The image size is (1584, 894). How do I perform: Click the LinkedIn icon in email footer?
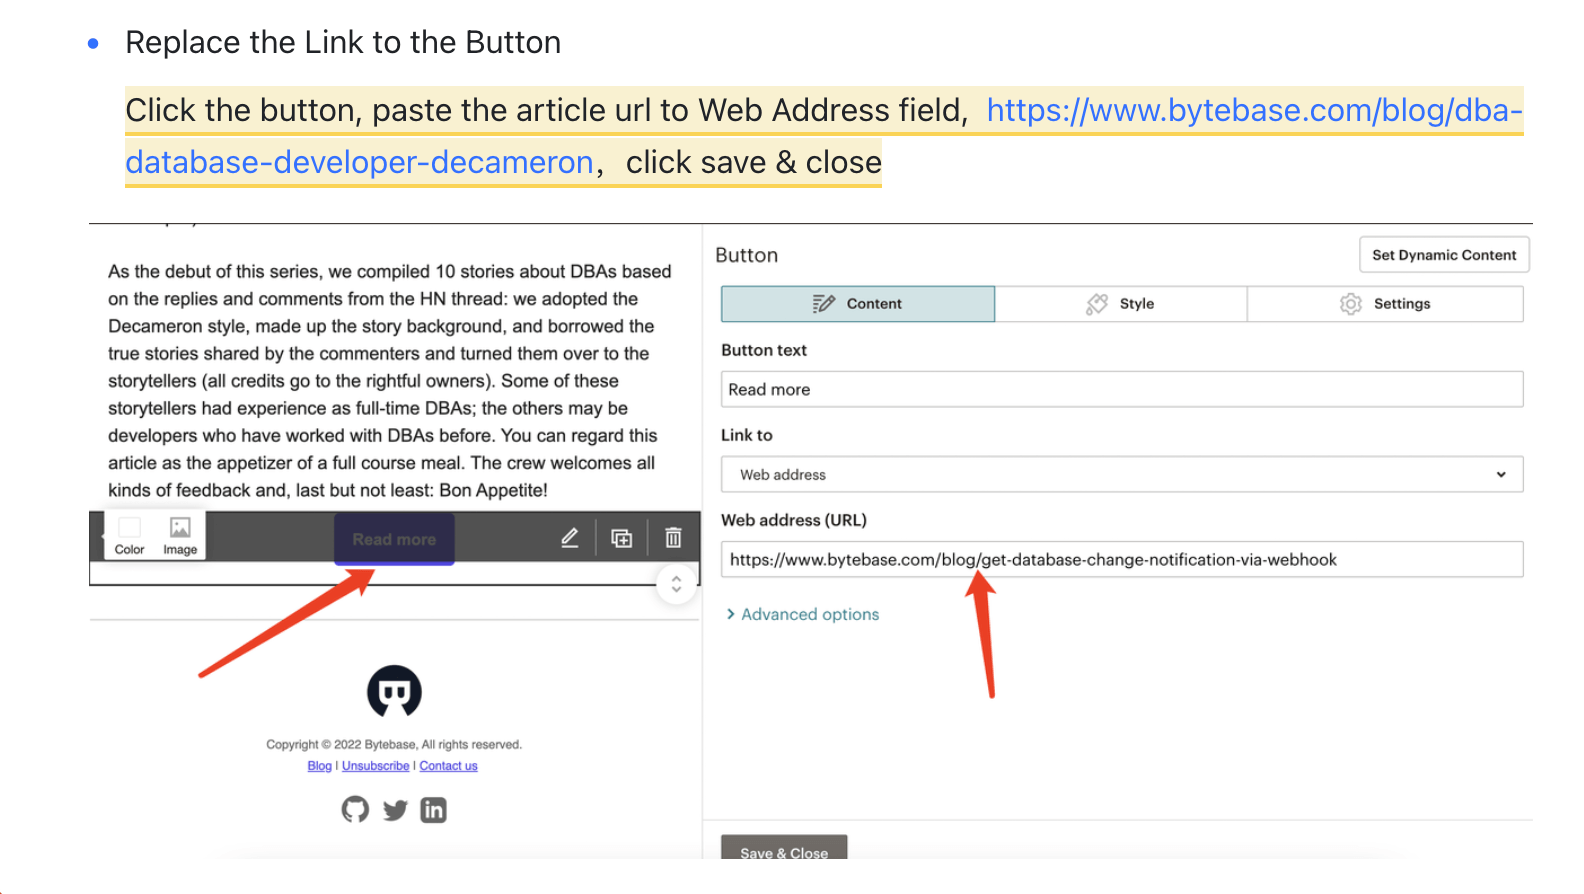(434, 810)
